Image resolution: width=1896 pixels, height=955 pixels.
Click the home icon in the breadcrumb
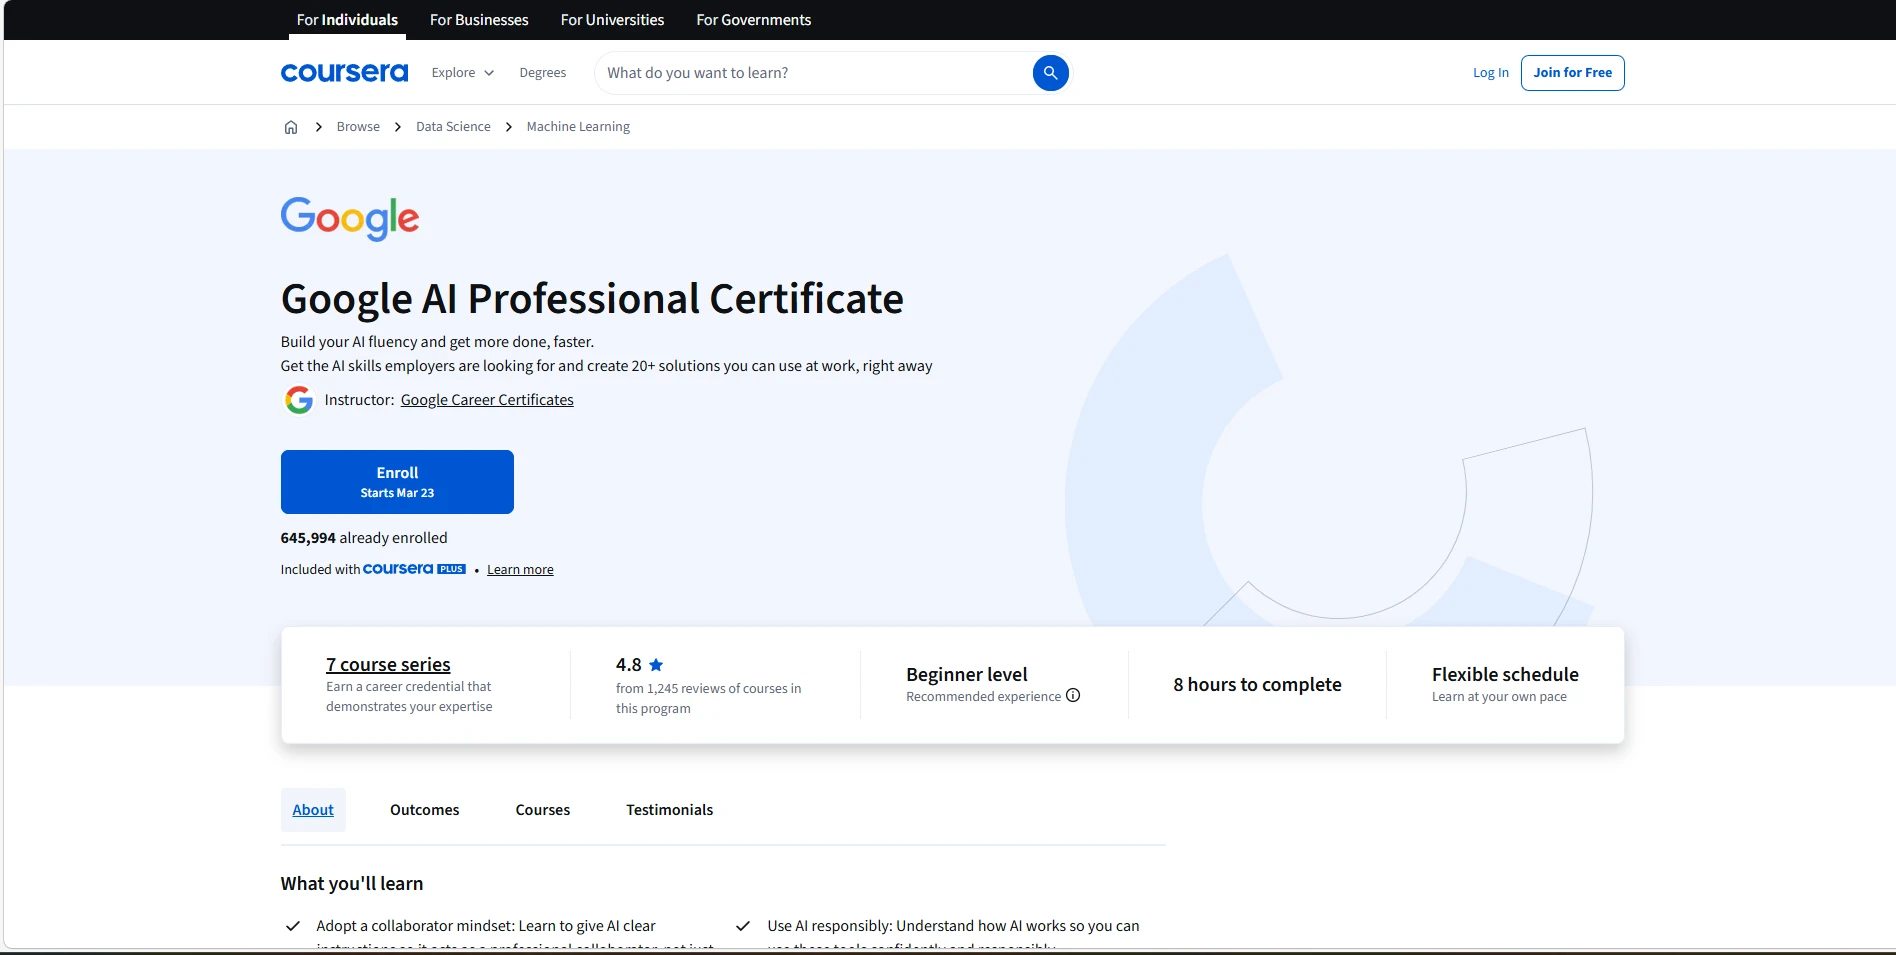[x=291, y=126]
